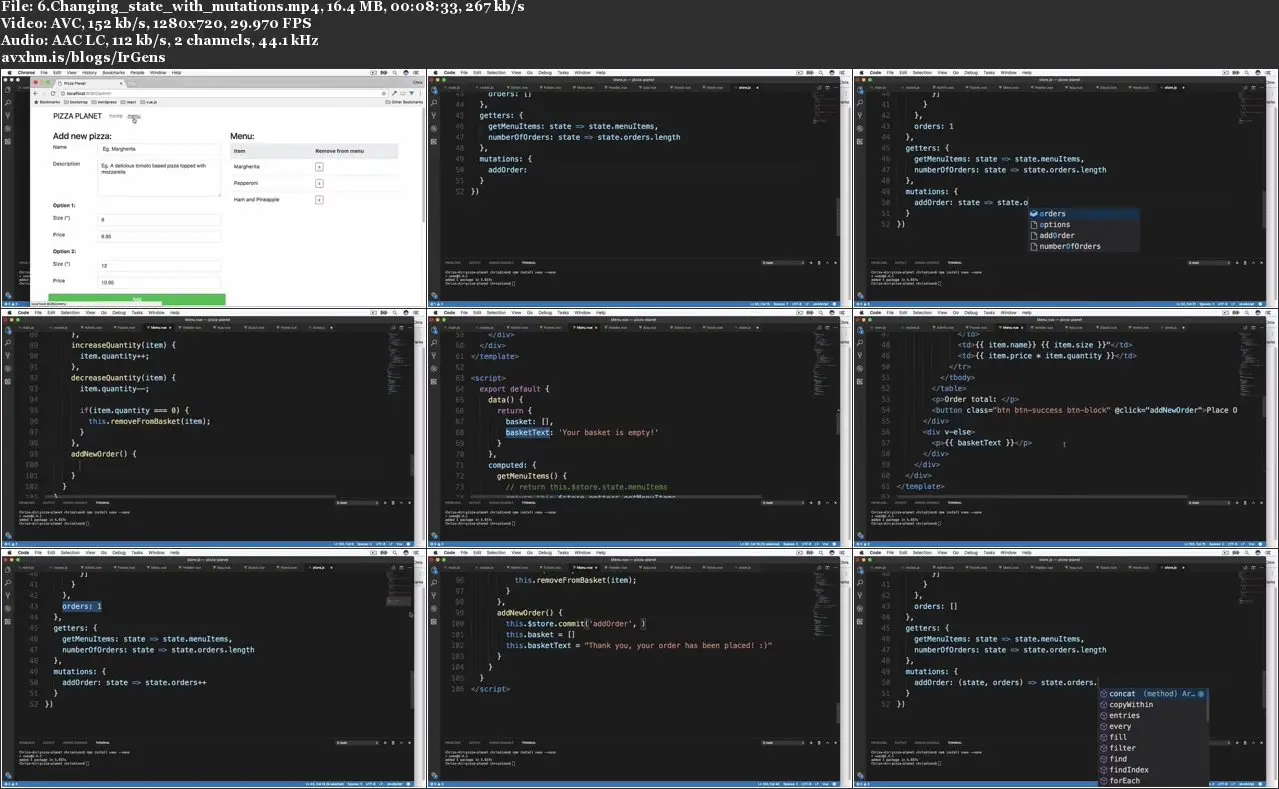Open terminal shell dropdown in increaseQuantity code frame
This screenshot has height=789, width=1279.
coord(355,503)
